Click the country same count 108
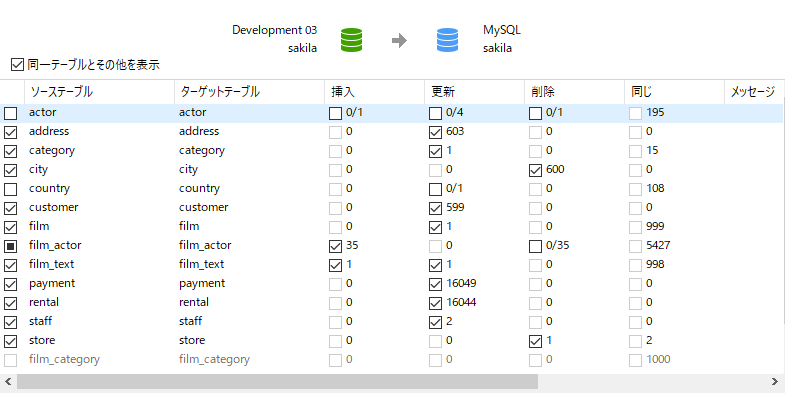The image size is (785, 394). tap(655, 189)
